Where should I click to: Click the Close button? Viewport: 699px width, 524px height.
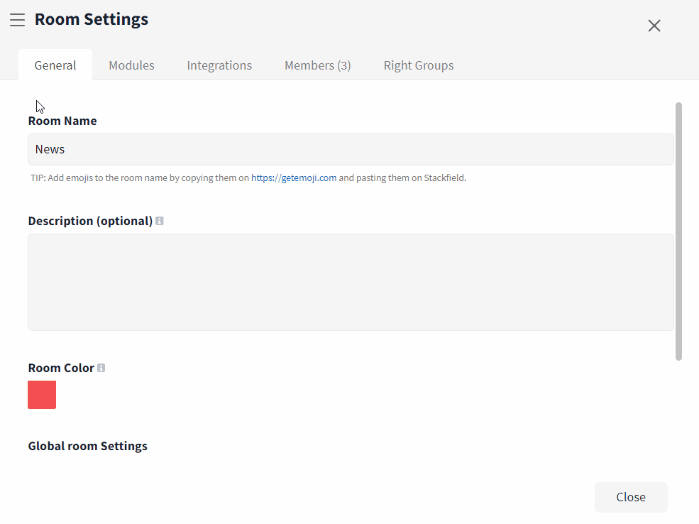click(x=631, y=497)
